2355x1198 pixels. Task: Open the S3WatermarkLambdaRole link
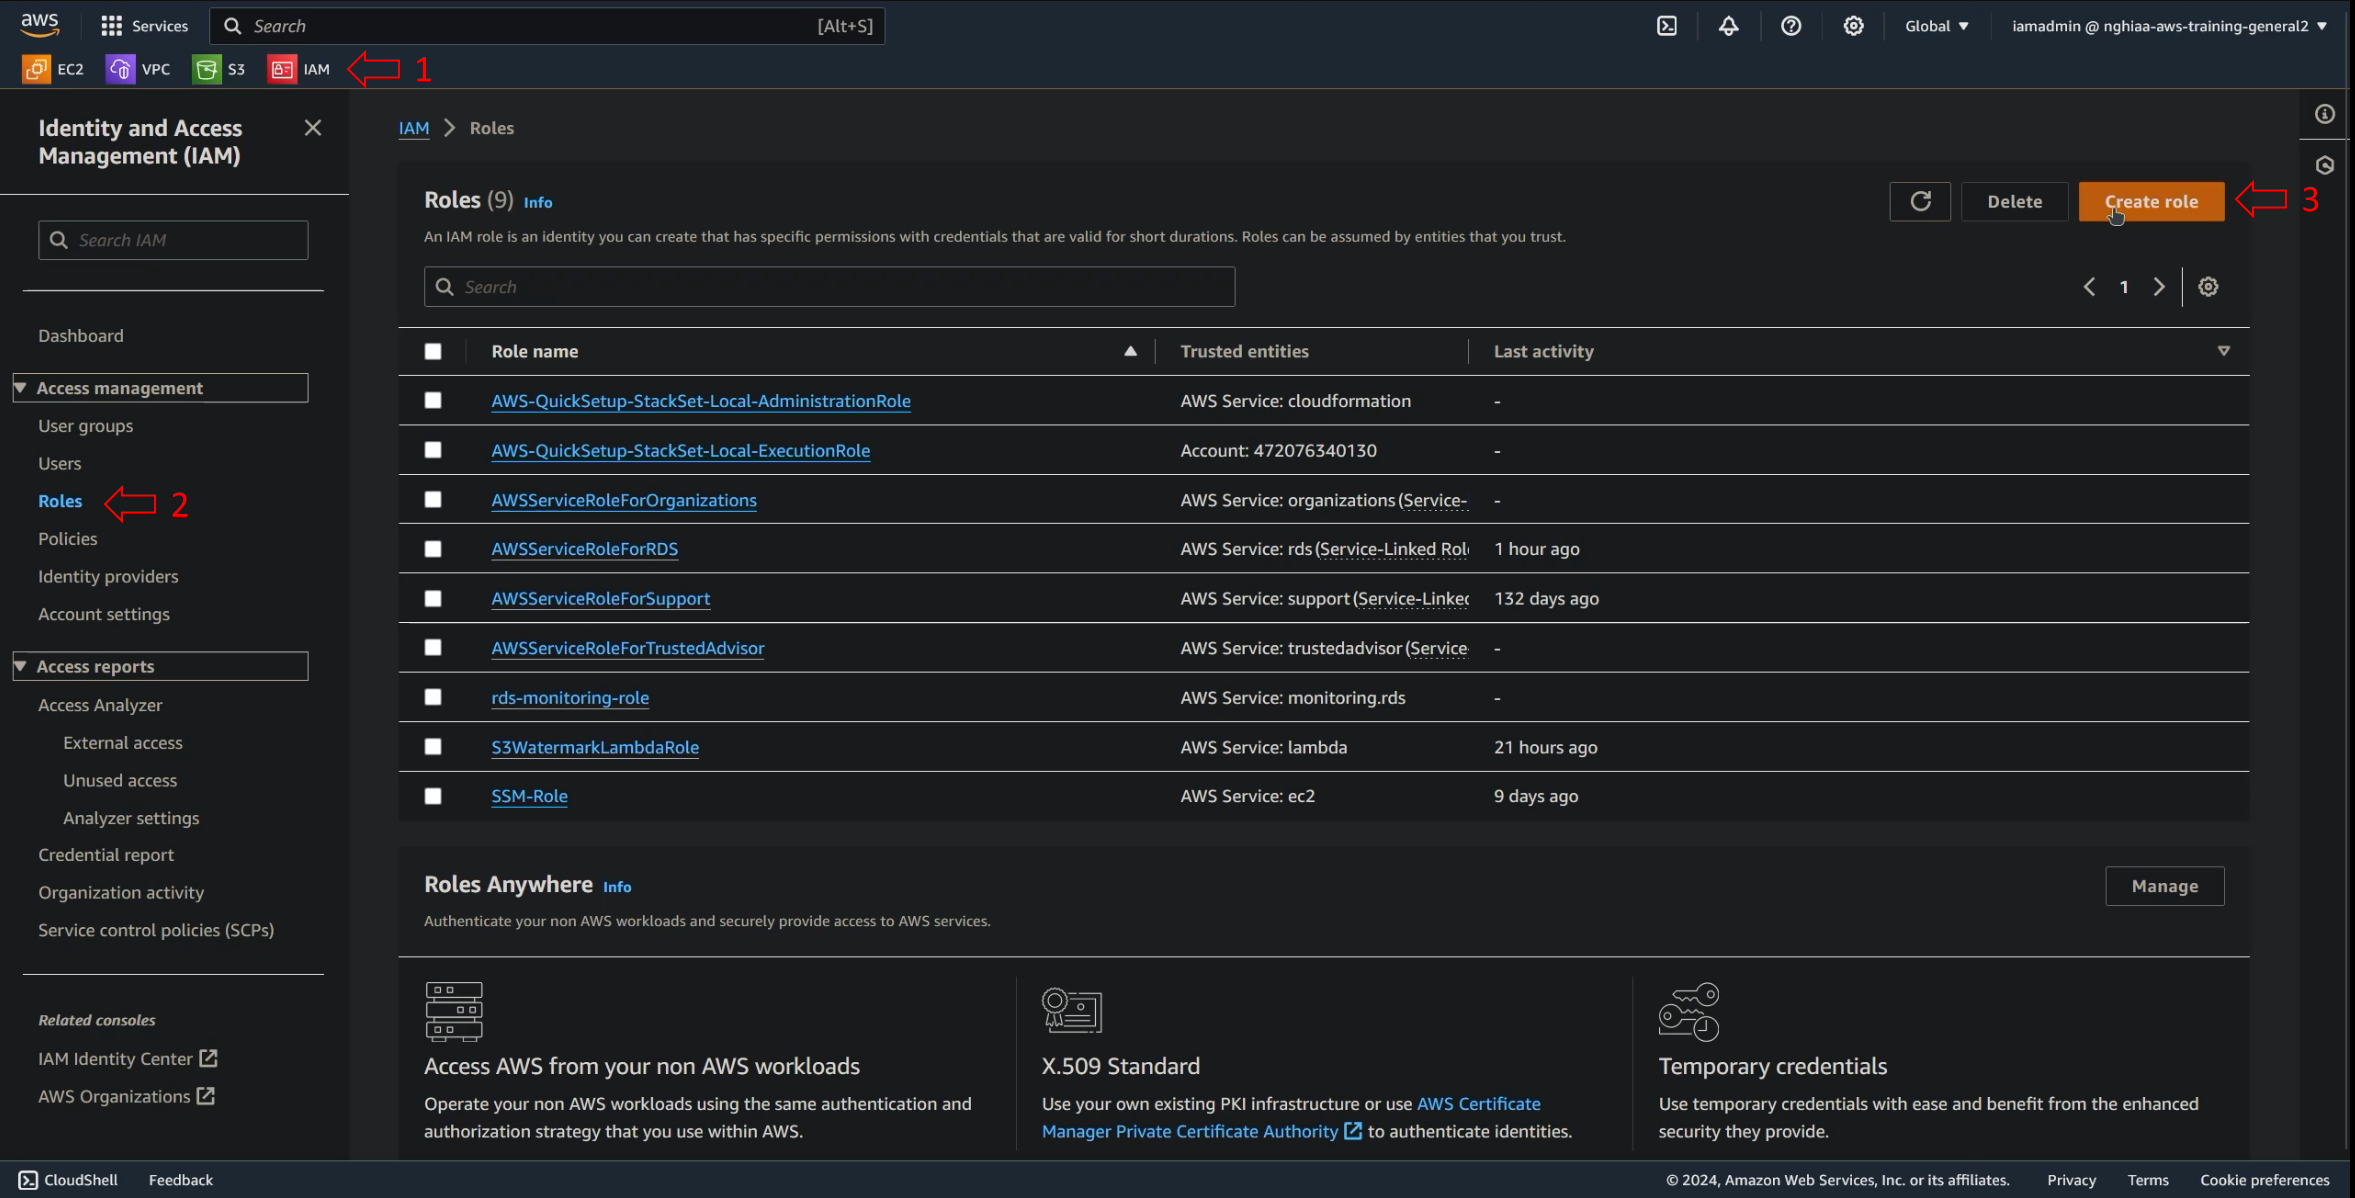[x=595, y=747]
